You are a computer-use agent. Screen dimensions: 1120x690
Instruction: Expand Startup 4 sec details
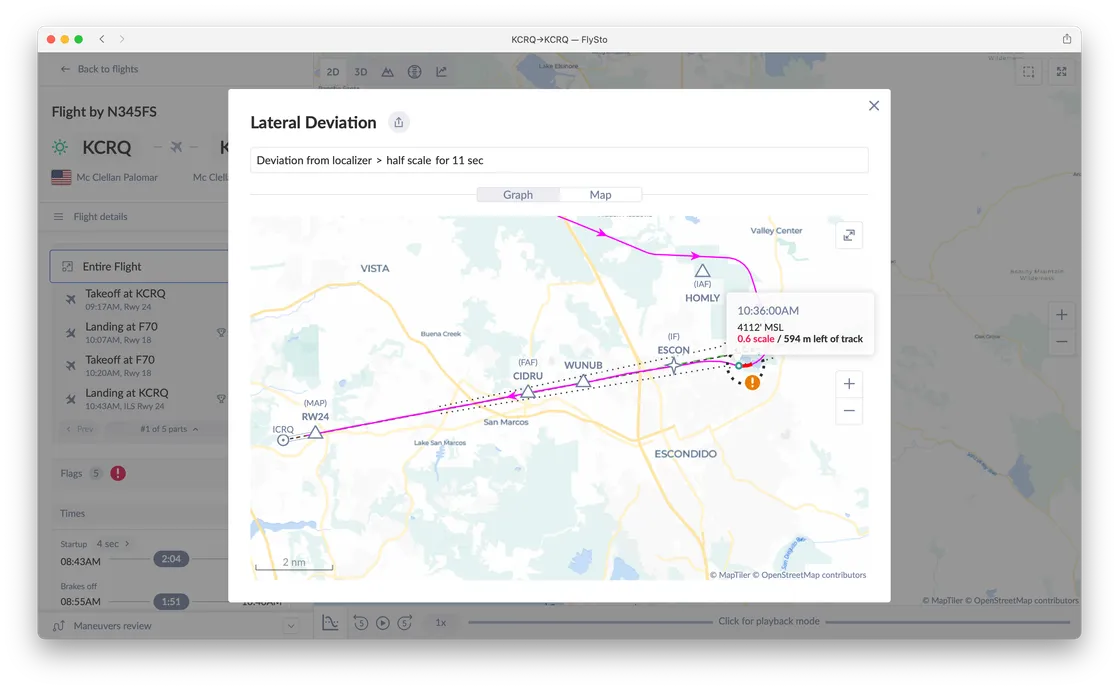tap(113, 544)
